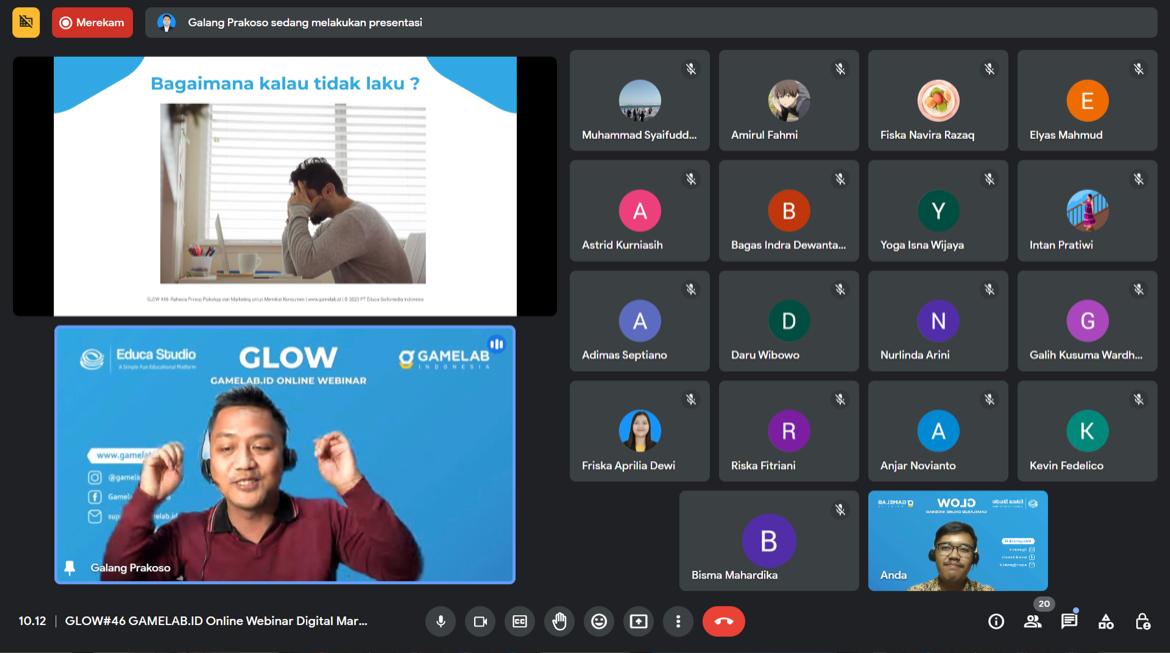Image resolution: width=1170 pixels, height=653 pixels.
Task: Click muted mic icon on Intan Pratiwi's tile
Action: (x=1139, y=179)
